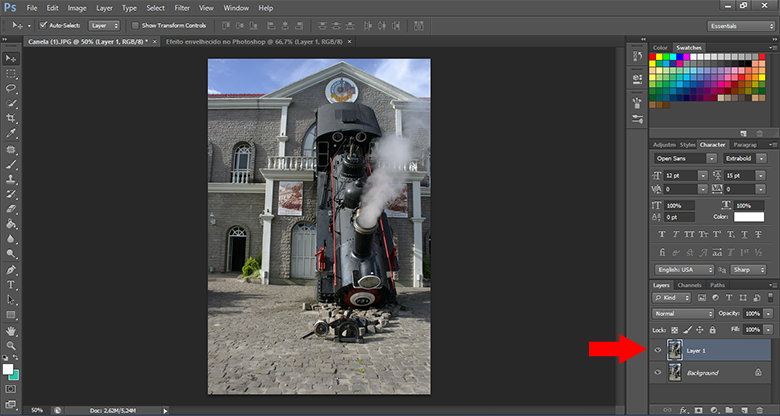Switch to the Channels tab
The height and width of the screenshot is (416, 780).
690,285
